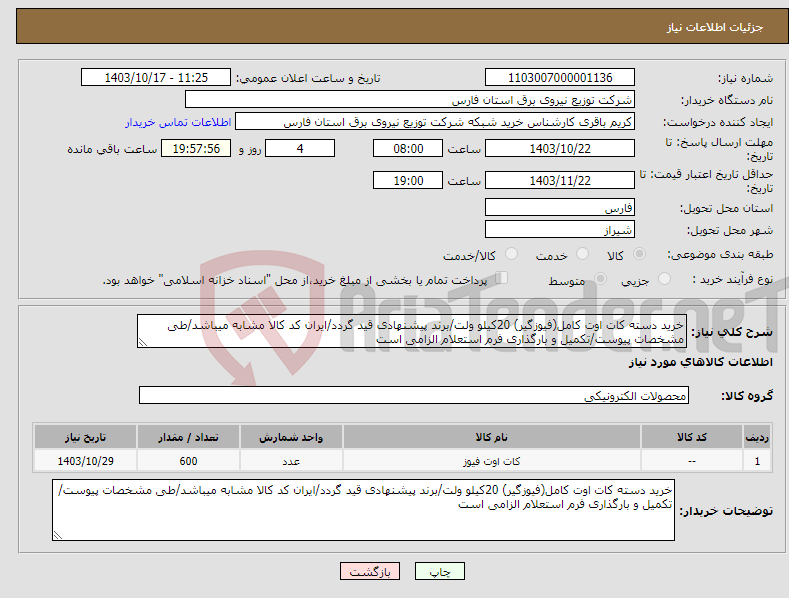Viewport: 789px width, 598px height.
Task: Select the متوسط purchase type radio
Action: coord(600,278)
